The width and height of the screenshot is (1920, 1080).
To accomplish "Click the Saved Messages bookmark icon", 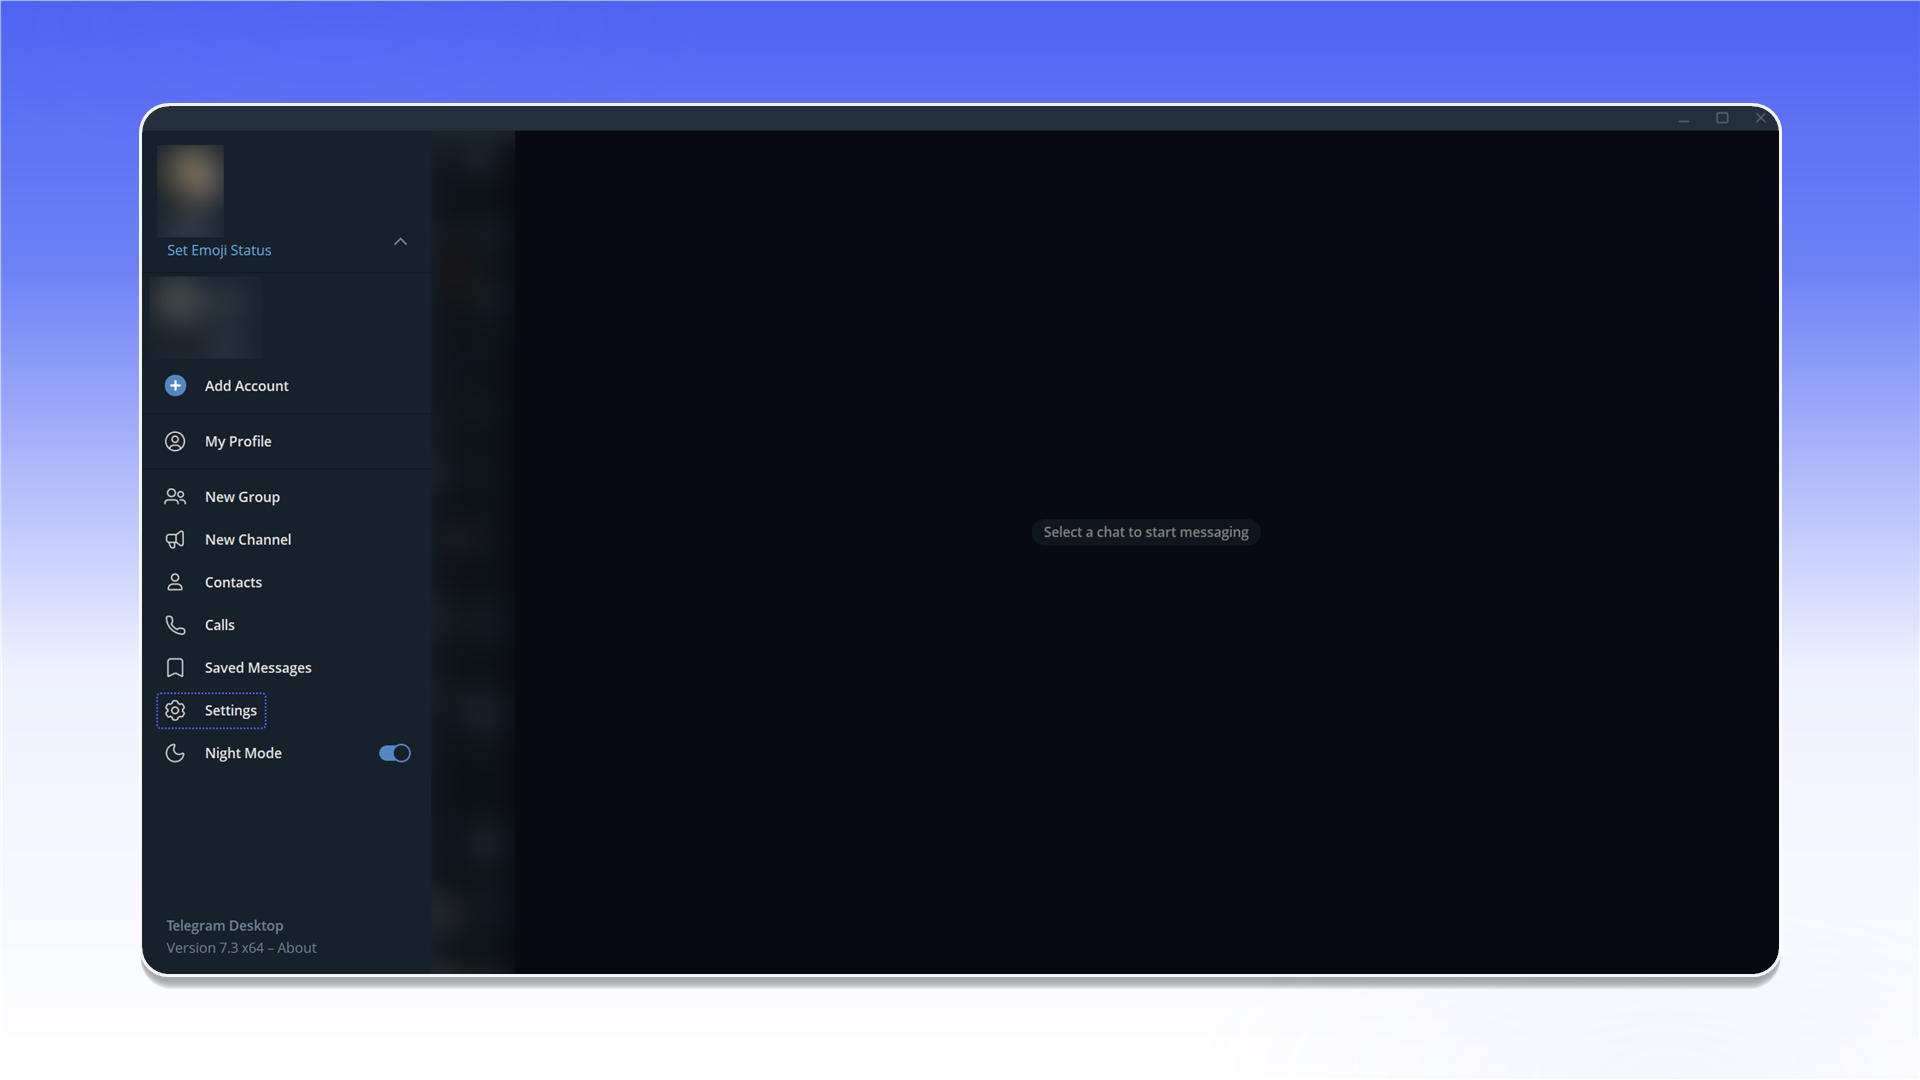I will (x=175, y=668).
